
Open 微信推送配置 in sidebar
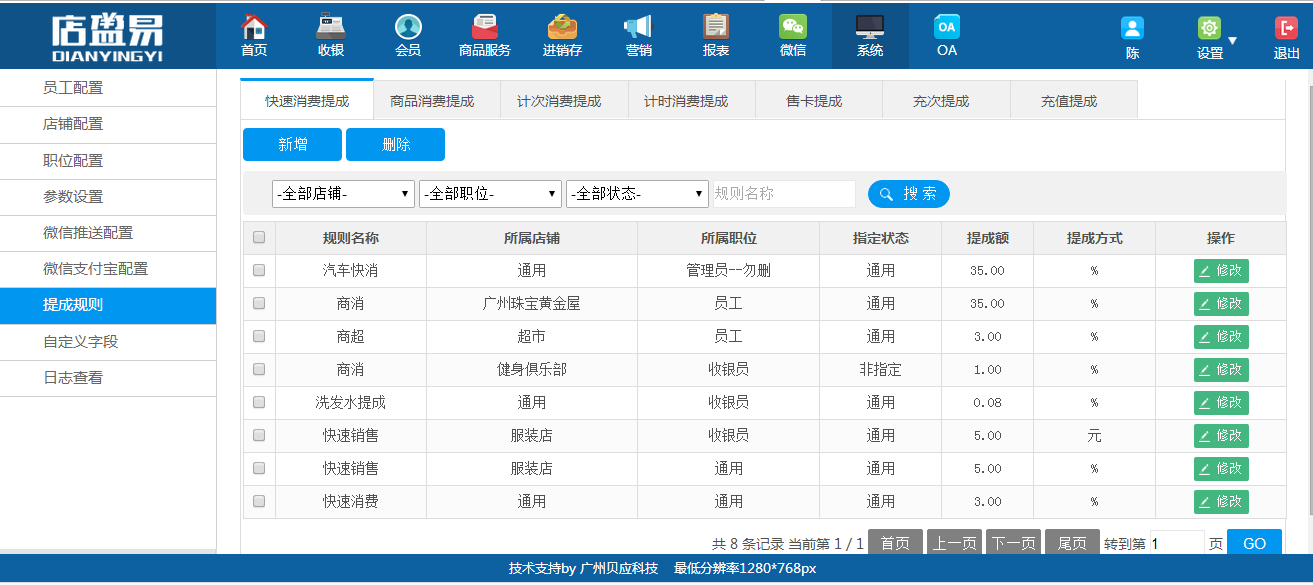coord(108,233)
